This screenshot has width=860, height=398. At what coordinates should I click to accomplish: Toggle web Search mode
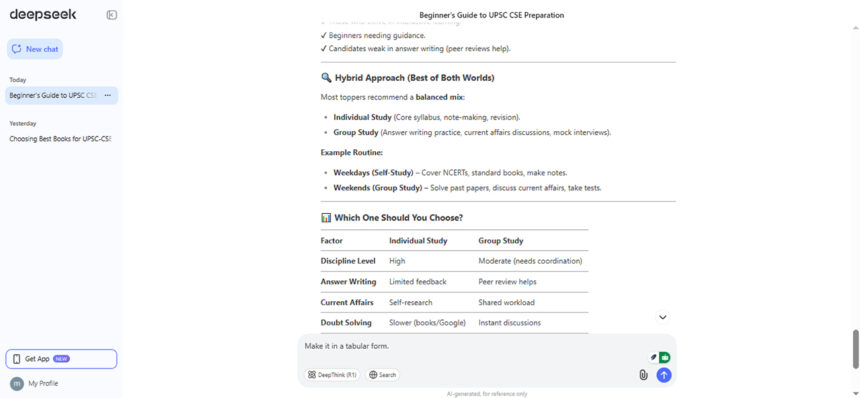(x=382, y=375)
